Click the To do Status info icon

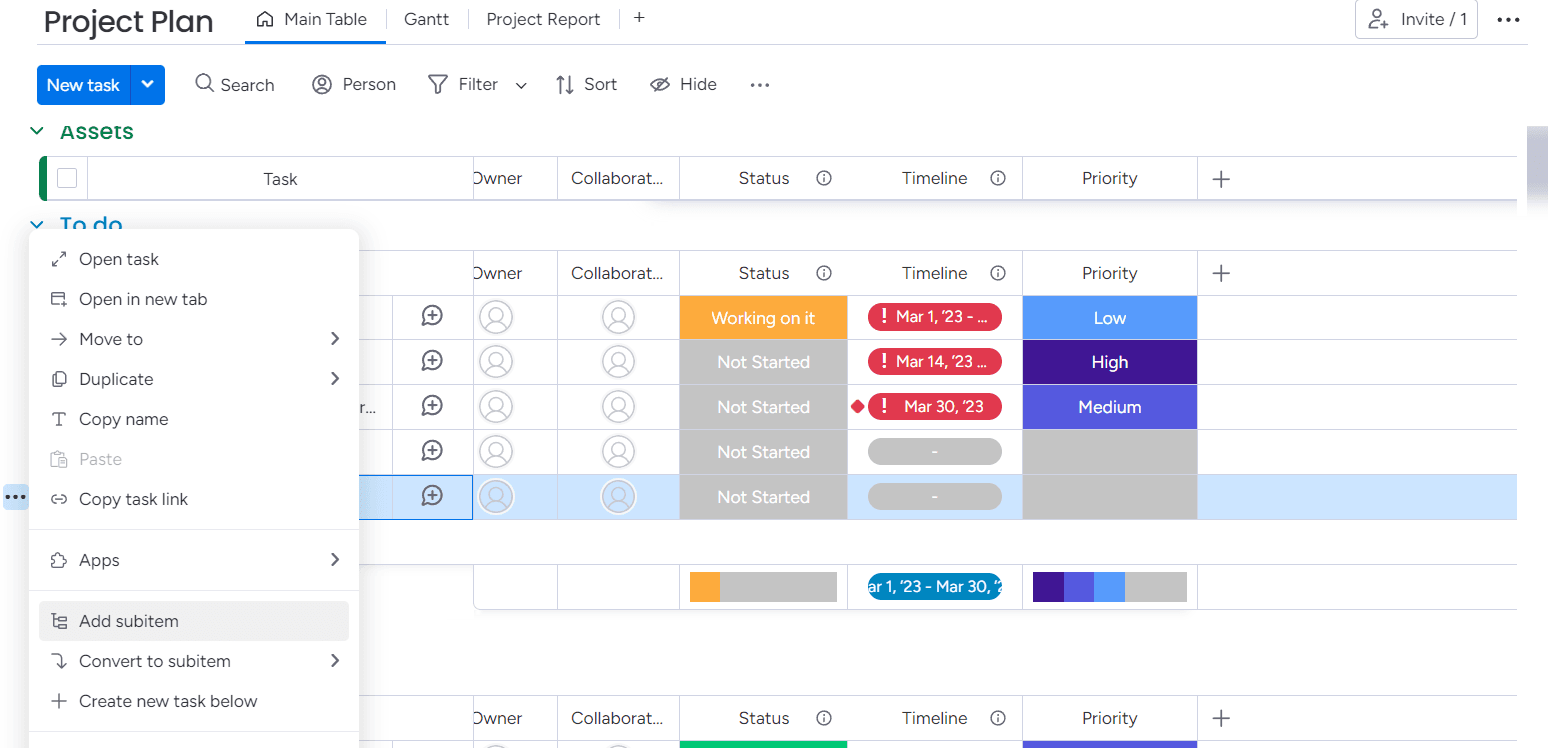coord(824,273)
